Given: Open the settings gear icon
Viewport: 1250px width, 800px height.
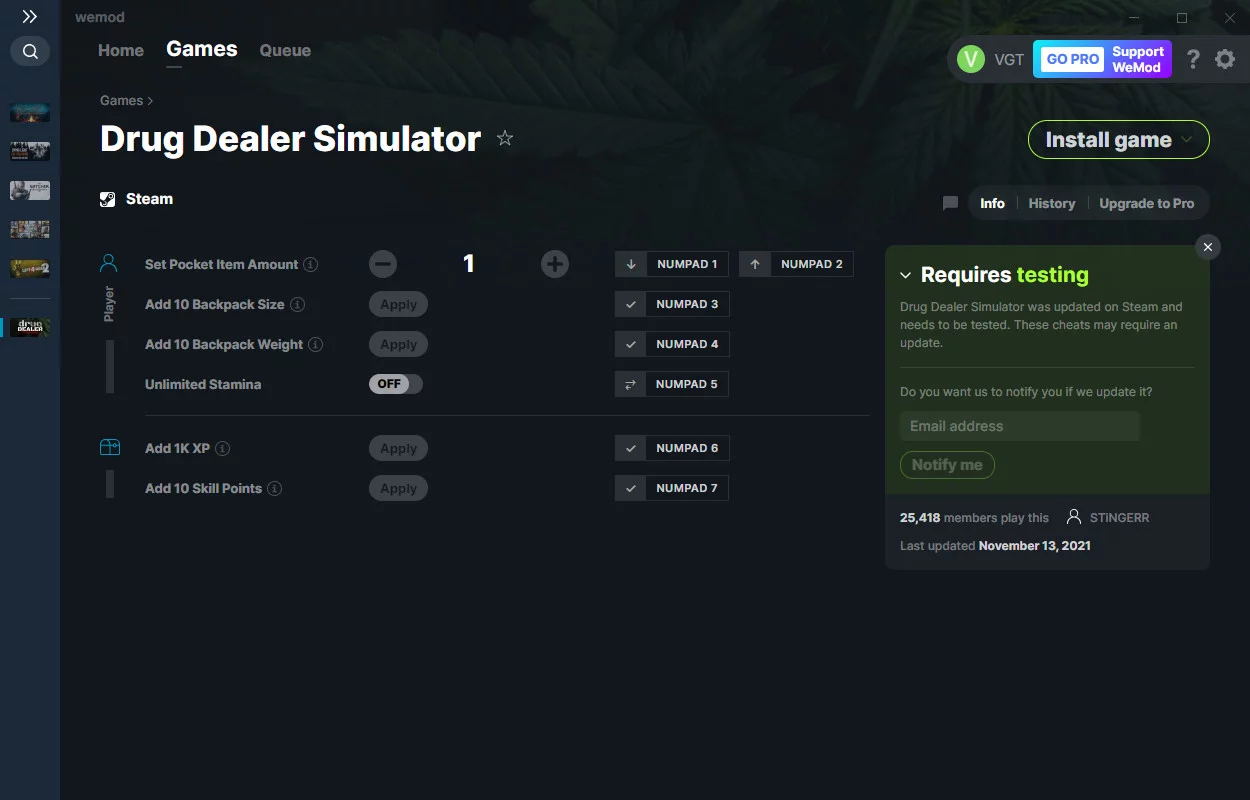Looking at the screenshot, I should [1225, 59].
